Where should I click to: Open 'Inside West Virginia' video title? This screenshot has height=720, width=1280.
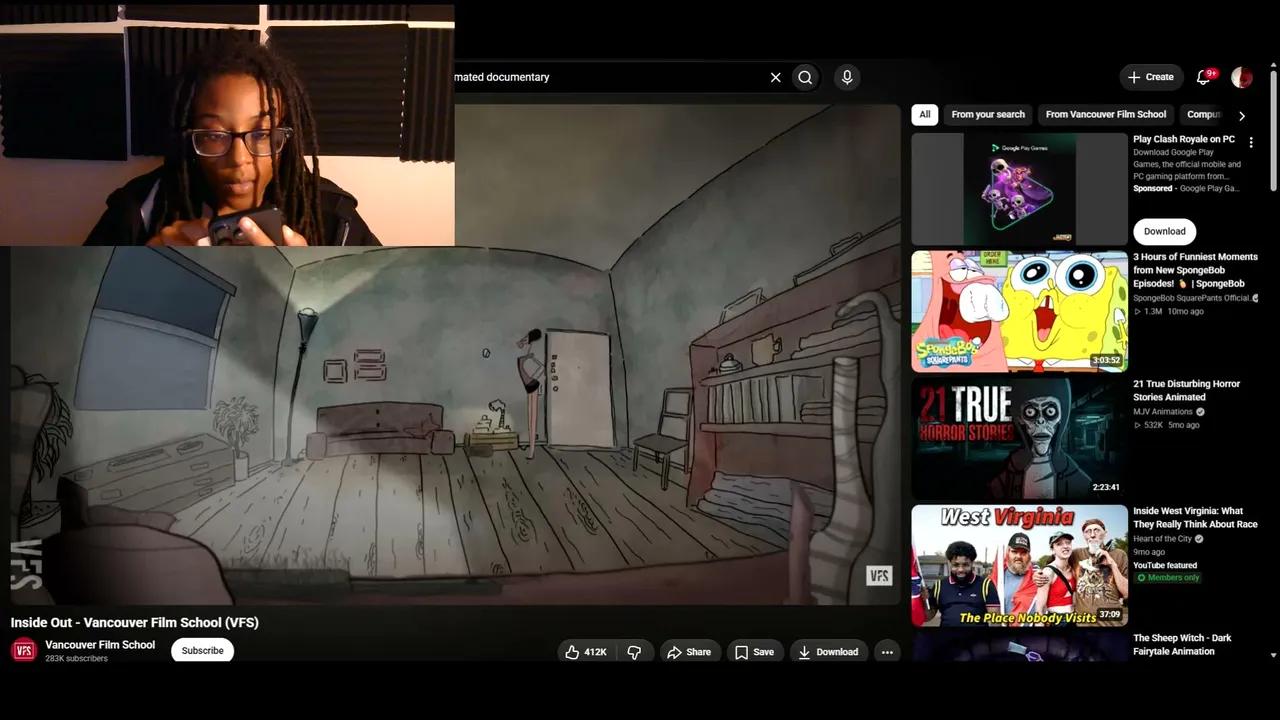click(1195, 517)
